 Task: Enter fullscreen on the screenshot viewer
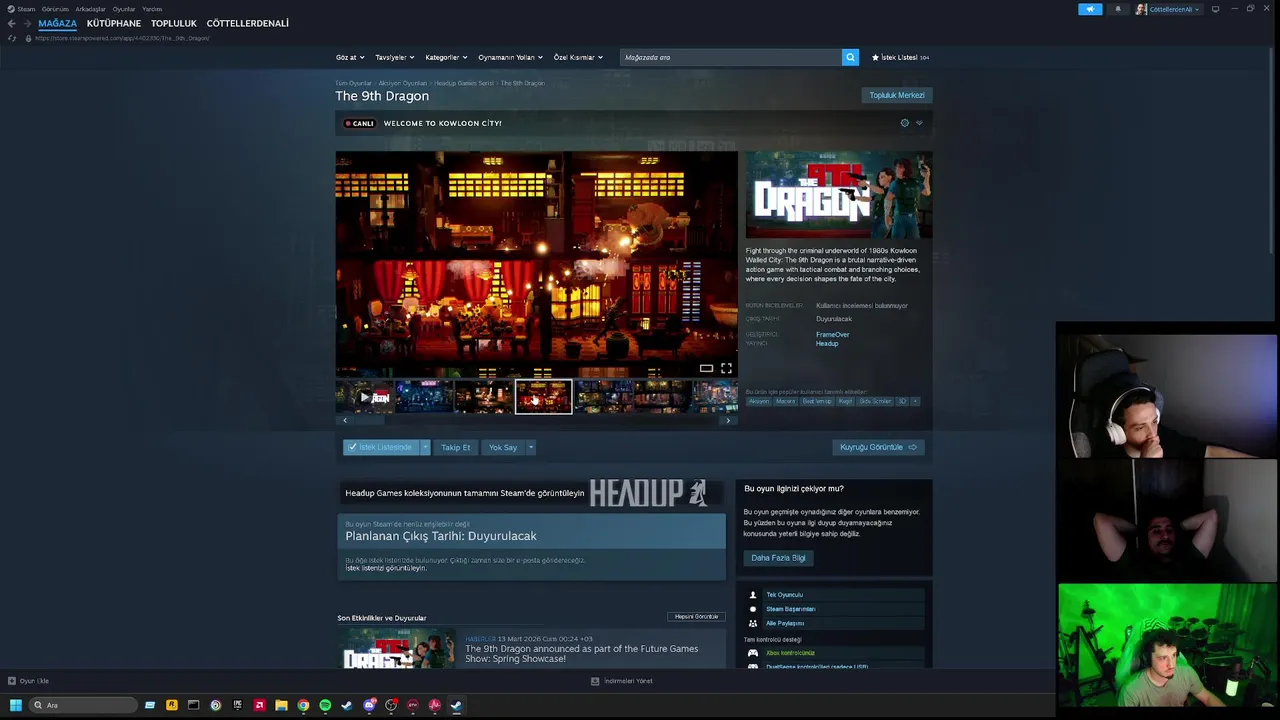[x=726, y=368]
